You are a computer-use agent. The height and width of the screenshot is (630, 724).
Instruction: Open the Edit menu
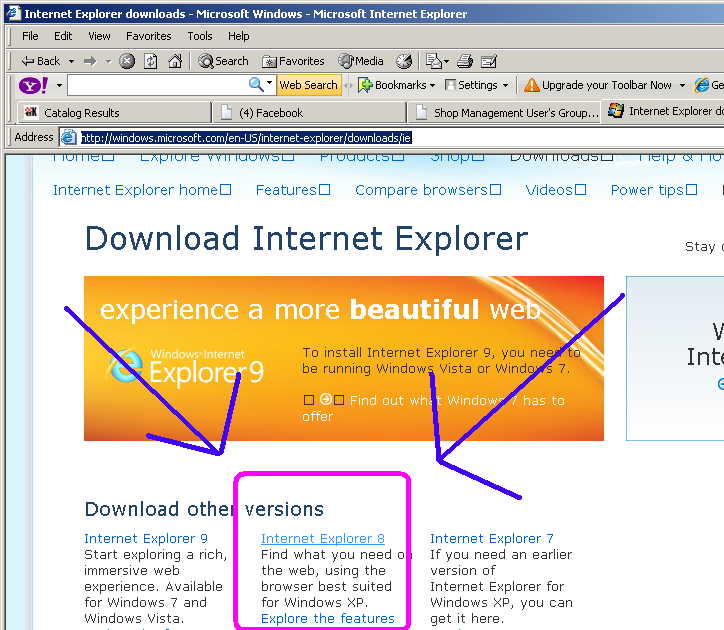coord(63,36)
